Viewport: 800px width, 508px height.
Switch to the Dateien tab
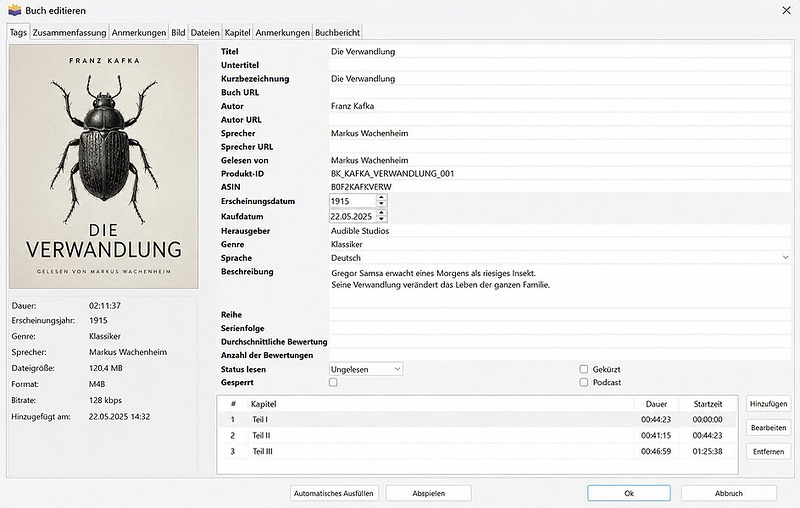[205, 32]
